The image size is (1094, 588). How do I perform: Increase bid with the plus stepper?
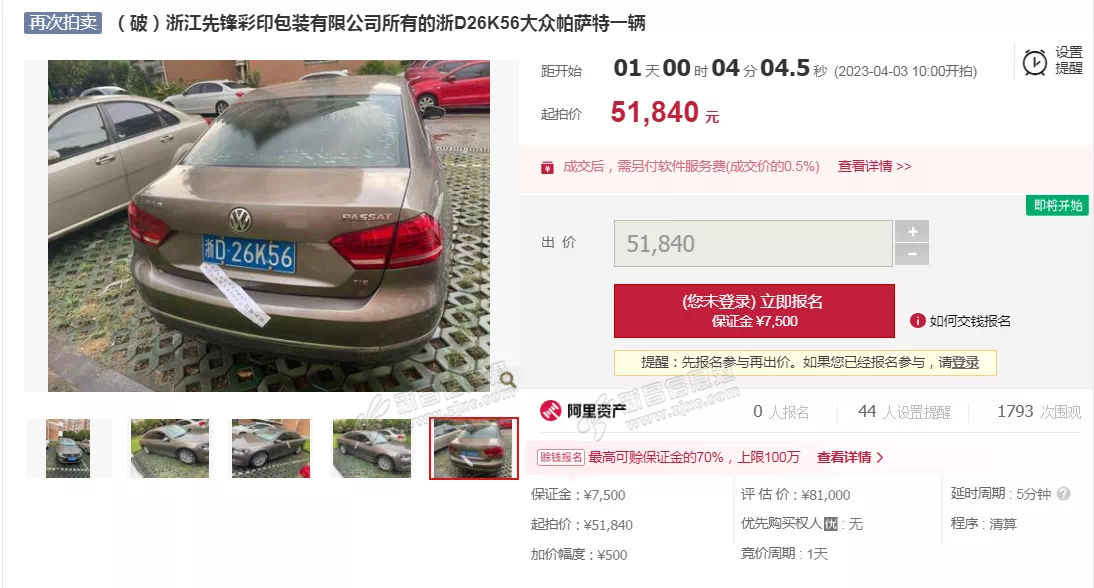(x=912, y=232)
